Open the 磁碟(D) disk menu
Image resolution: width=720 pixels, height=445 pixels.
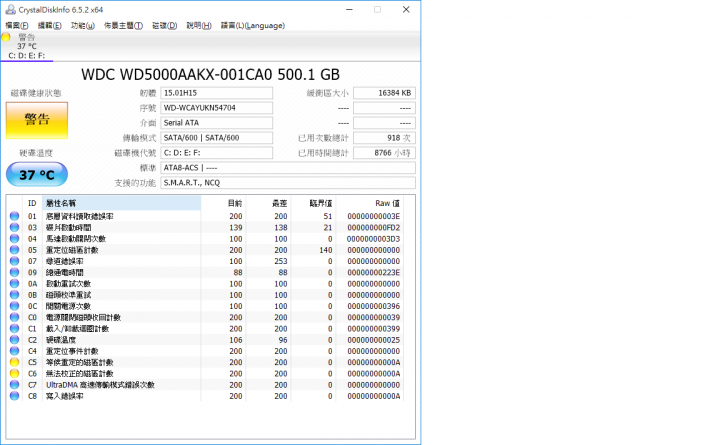click(x=164, y=26)
